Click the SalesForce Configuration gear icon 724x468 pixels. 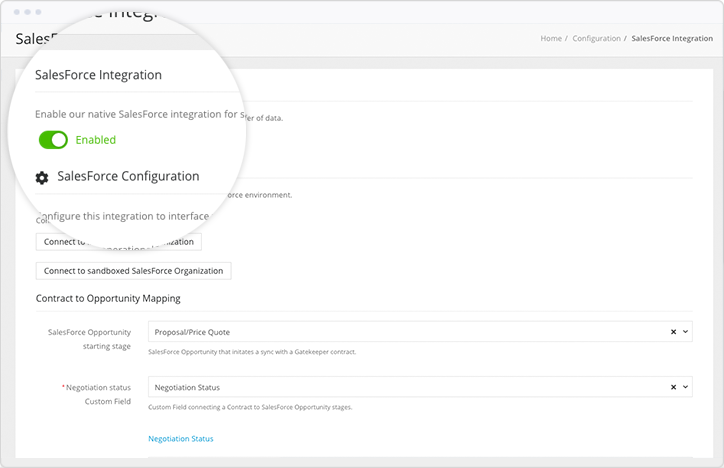pos(42,178)
